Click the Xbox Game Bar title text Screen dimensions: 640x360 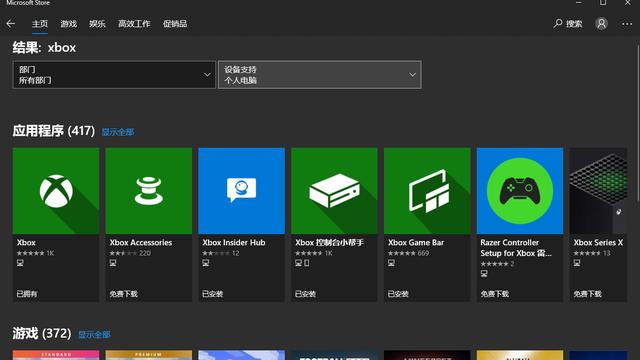[x=416, y=242]
